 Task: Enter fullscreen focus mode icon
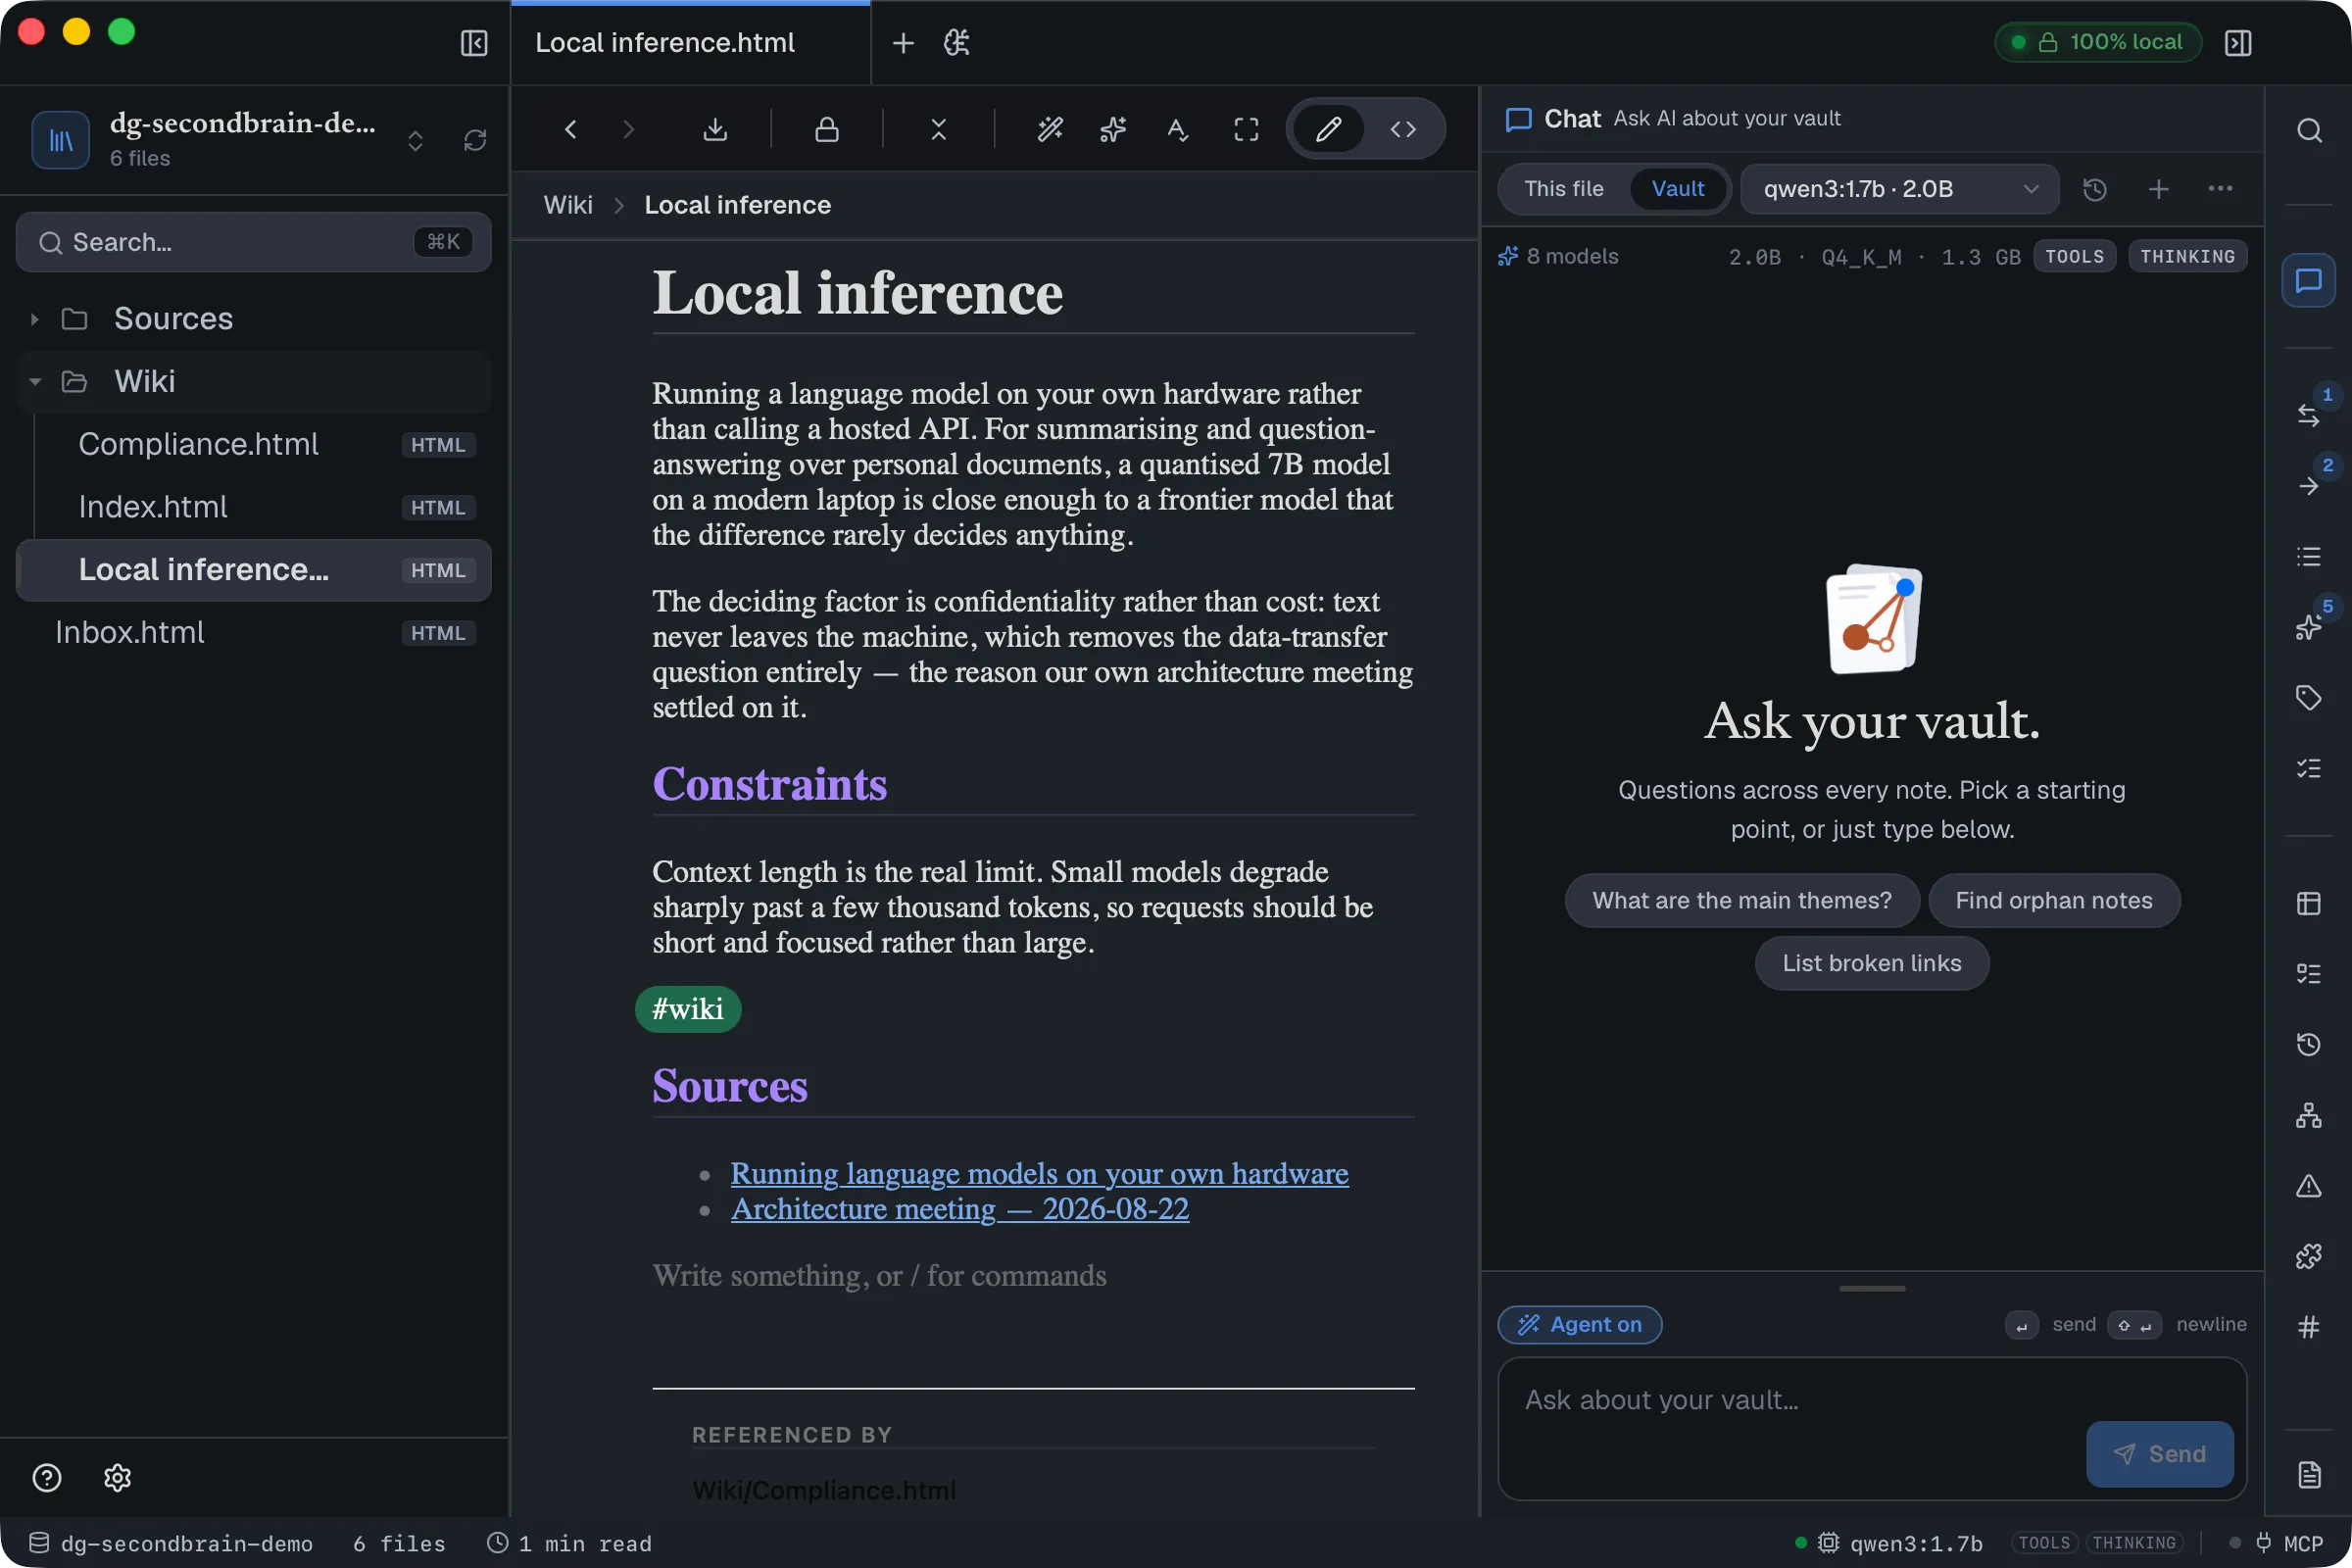click(x=1246, y=129)
